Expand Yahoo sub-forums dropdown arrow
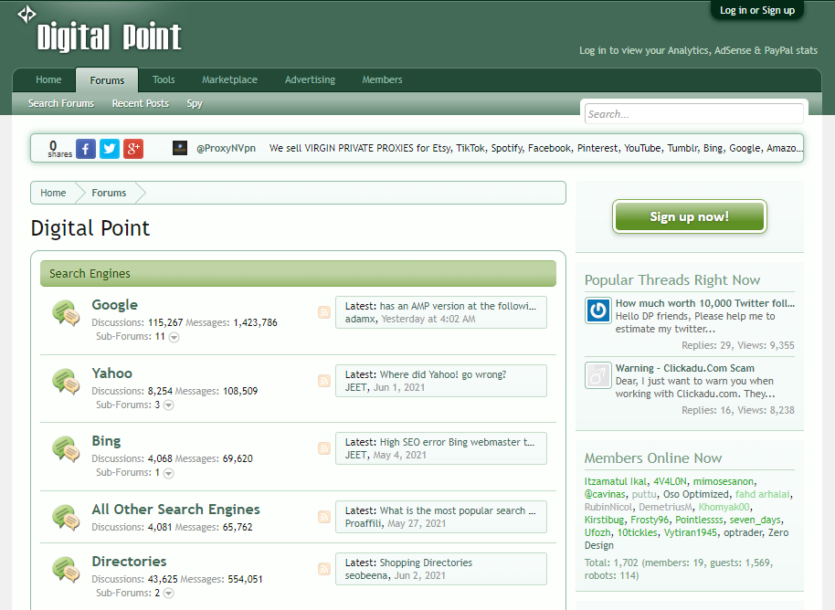 [168, 405]
